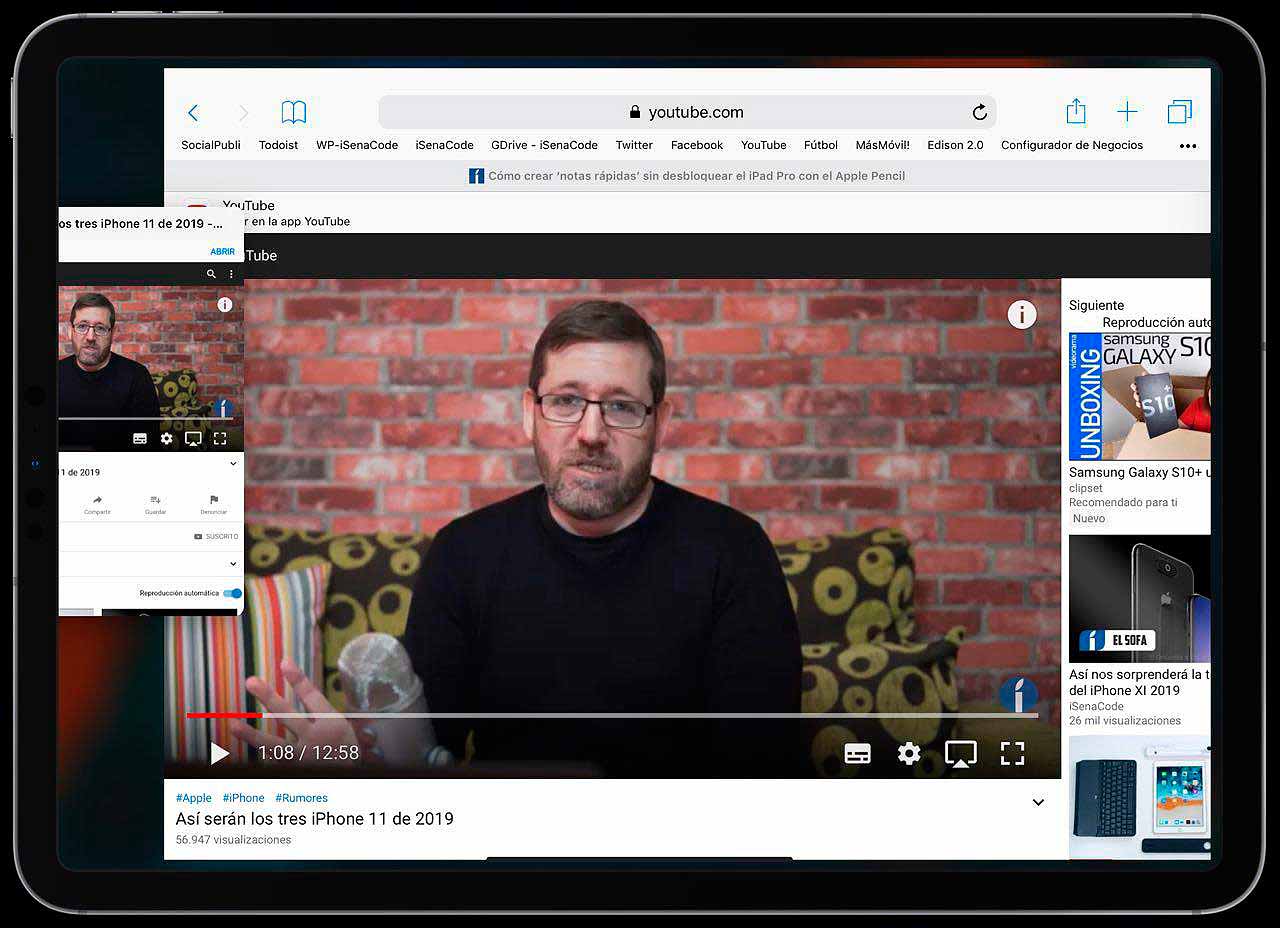Enter fullscreen in the main player
The width and height of the screenshot is (1280, 928).
coord(1013,753)
